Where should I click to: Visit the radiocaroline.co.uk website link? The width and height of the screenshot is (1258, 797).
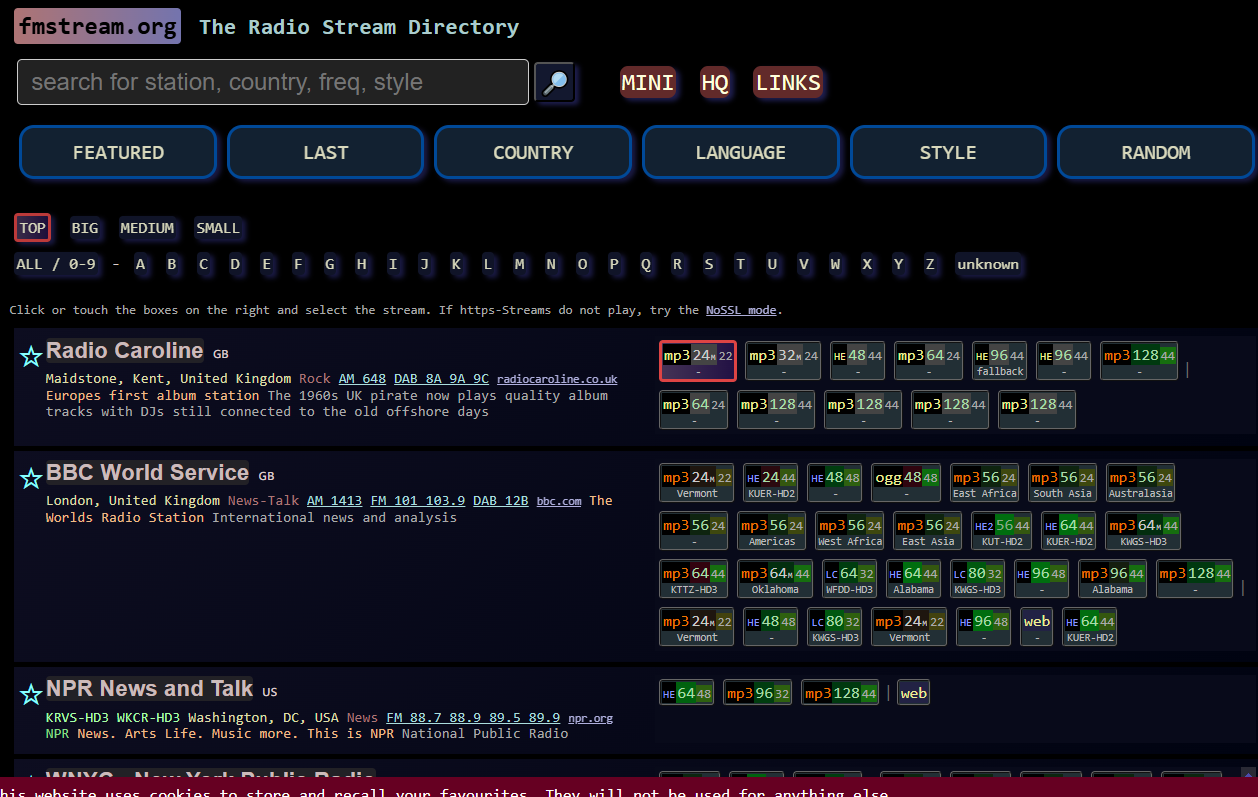[x=557, y=378]
